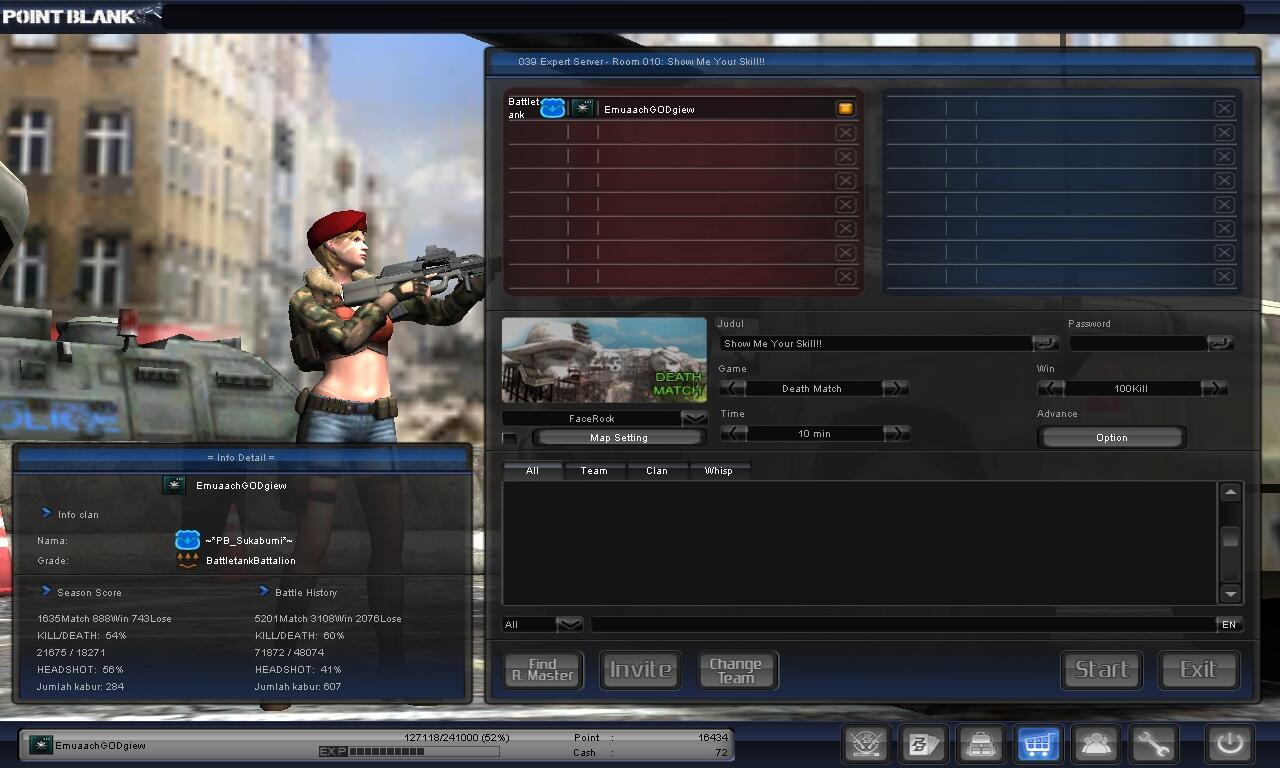Image resolution: width=1280 pixels, height=768 pixels.
Task: Switch to the Whisp chat tab
Action: tap(719, 470)
